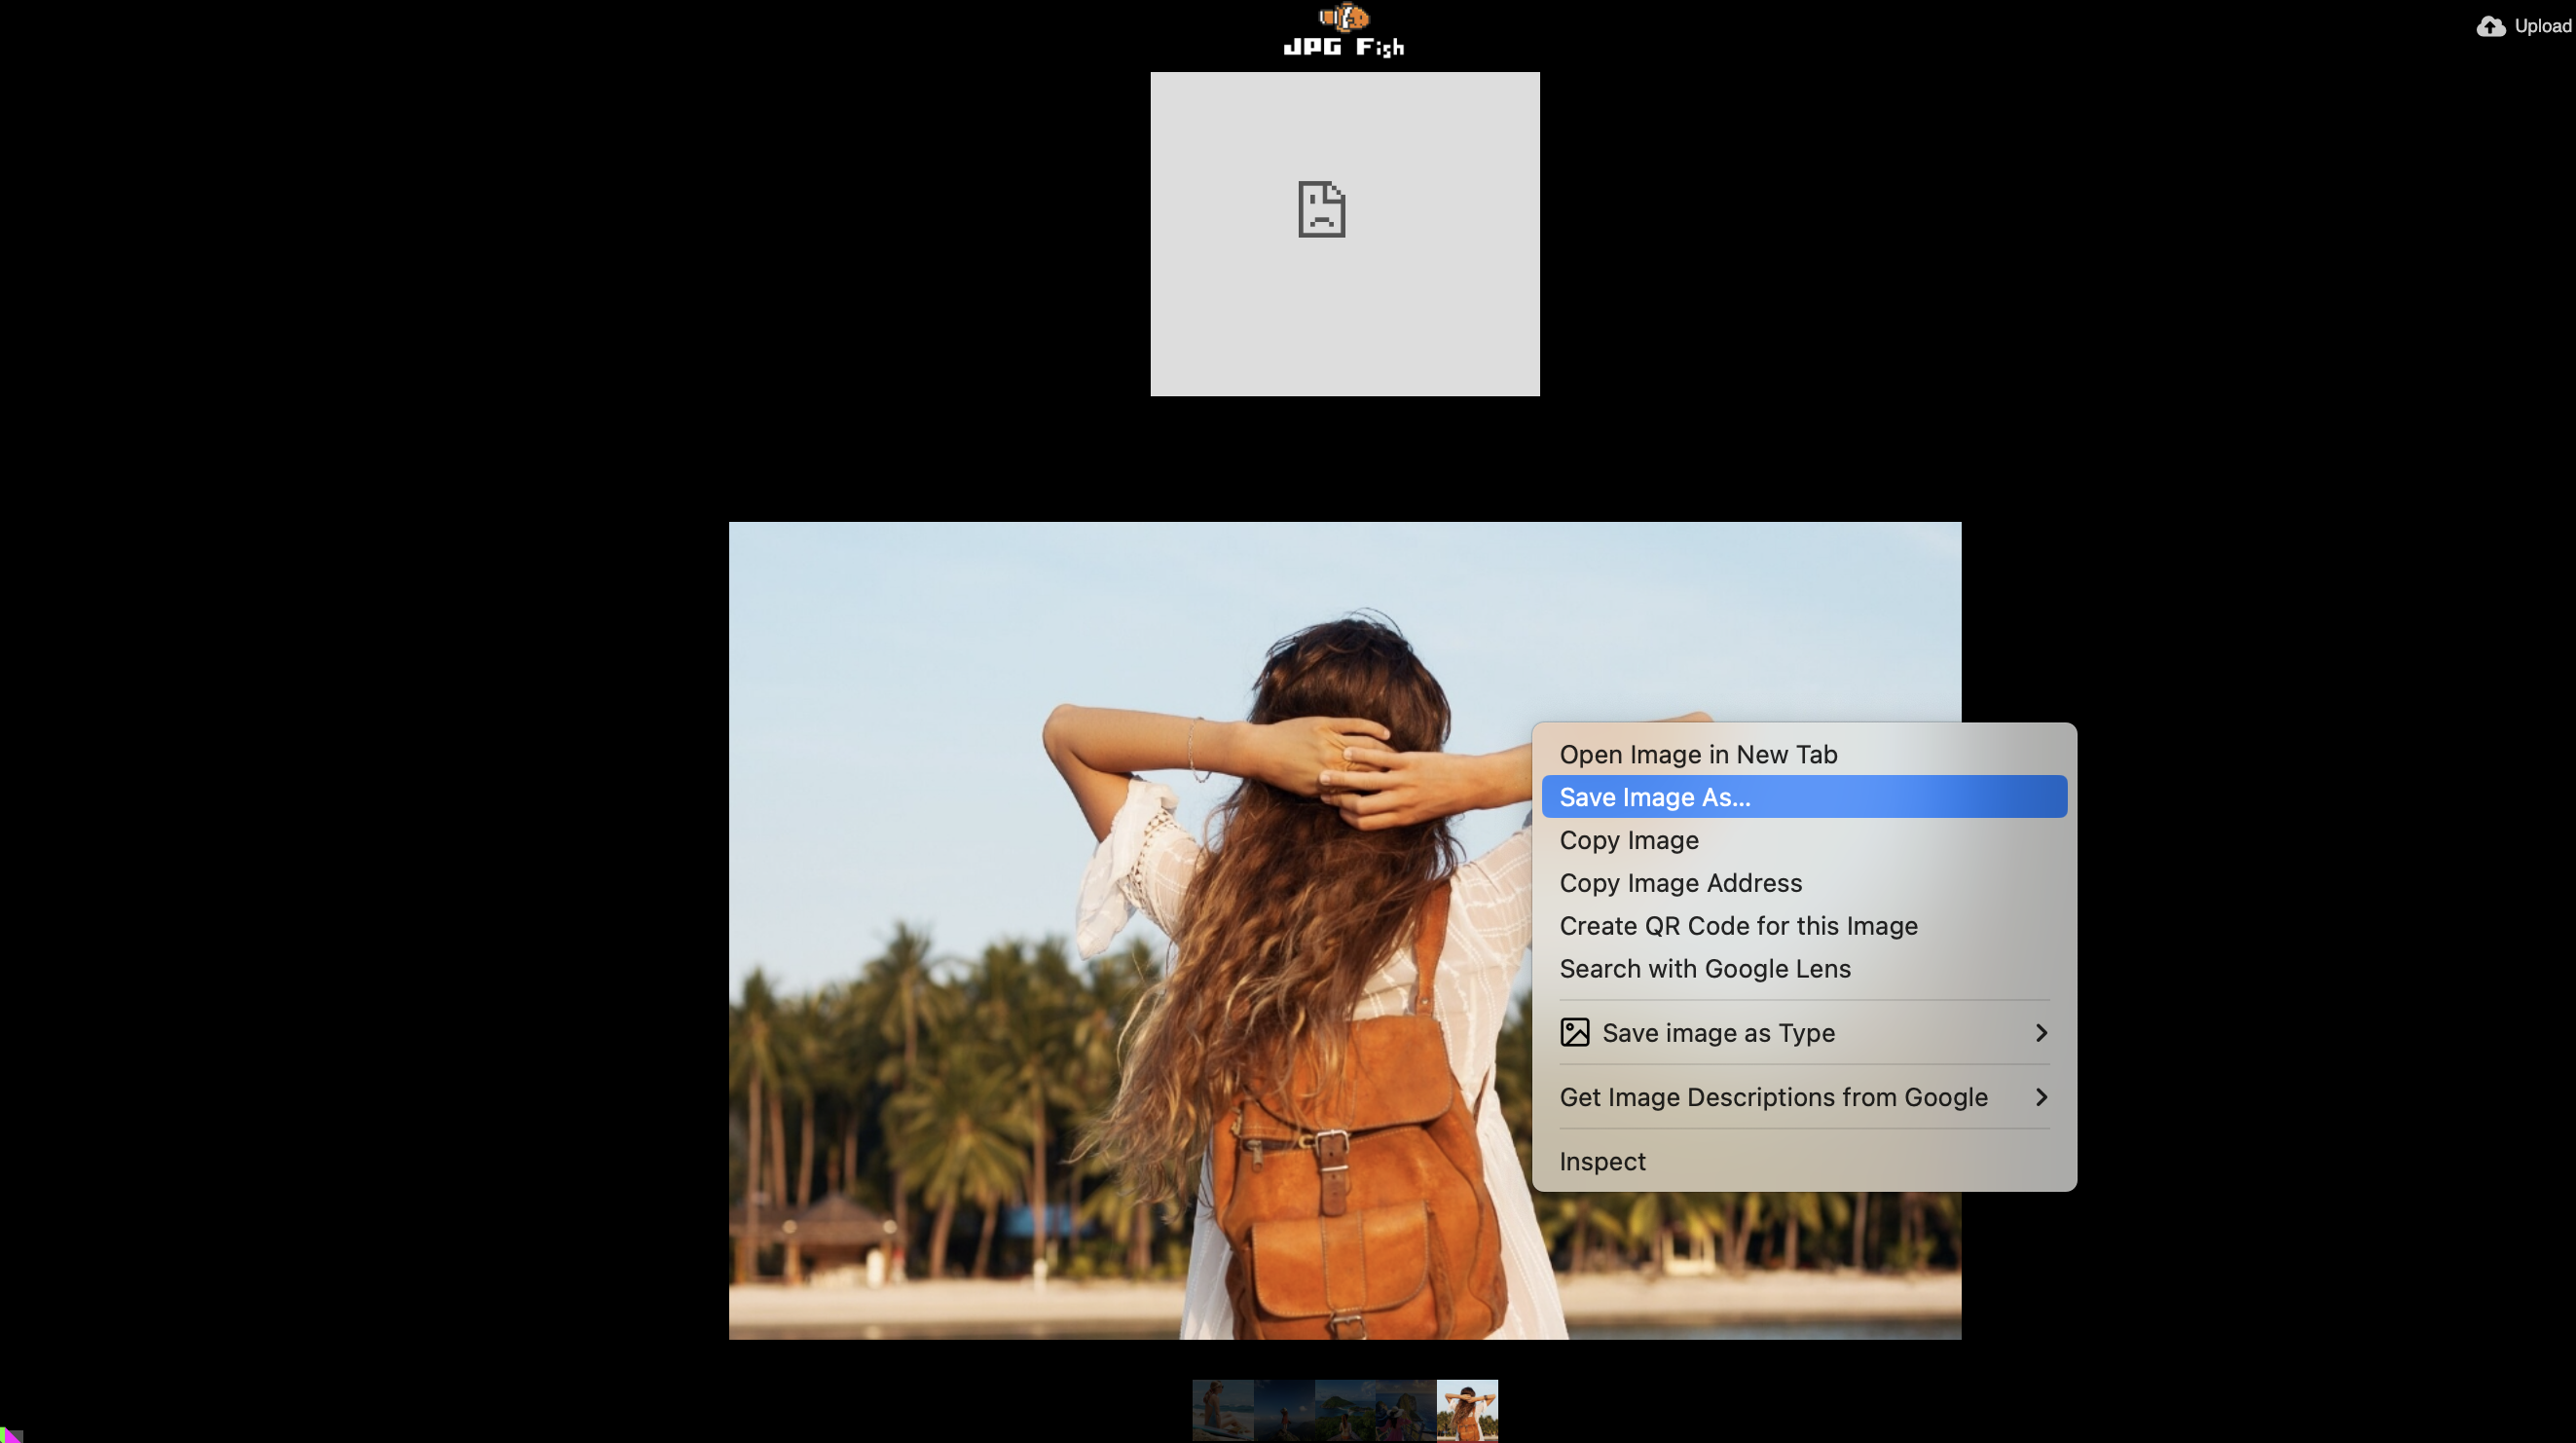Viewport: 2576px width, 1443px height.
Task: Choose Copy Image from context menu
Action: point(1629,840)
